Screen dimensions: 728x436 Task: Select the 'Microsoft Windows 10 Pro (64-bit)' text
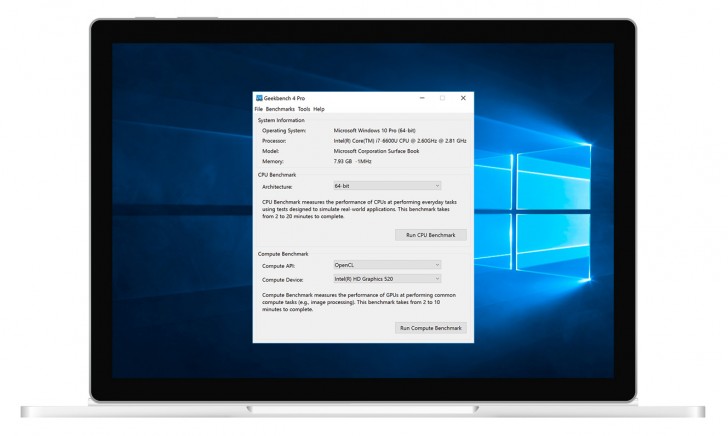tap(375, 130)
